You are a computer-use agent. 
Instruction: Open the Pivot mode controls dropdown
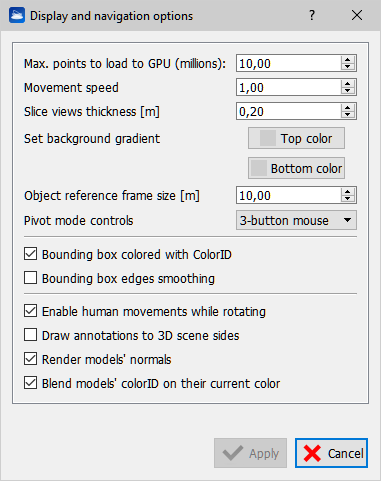coord(296,220)
